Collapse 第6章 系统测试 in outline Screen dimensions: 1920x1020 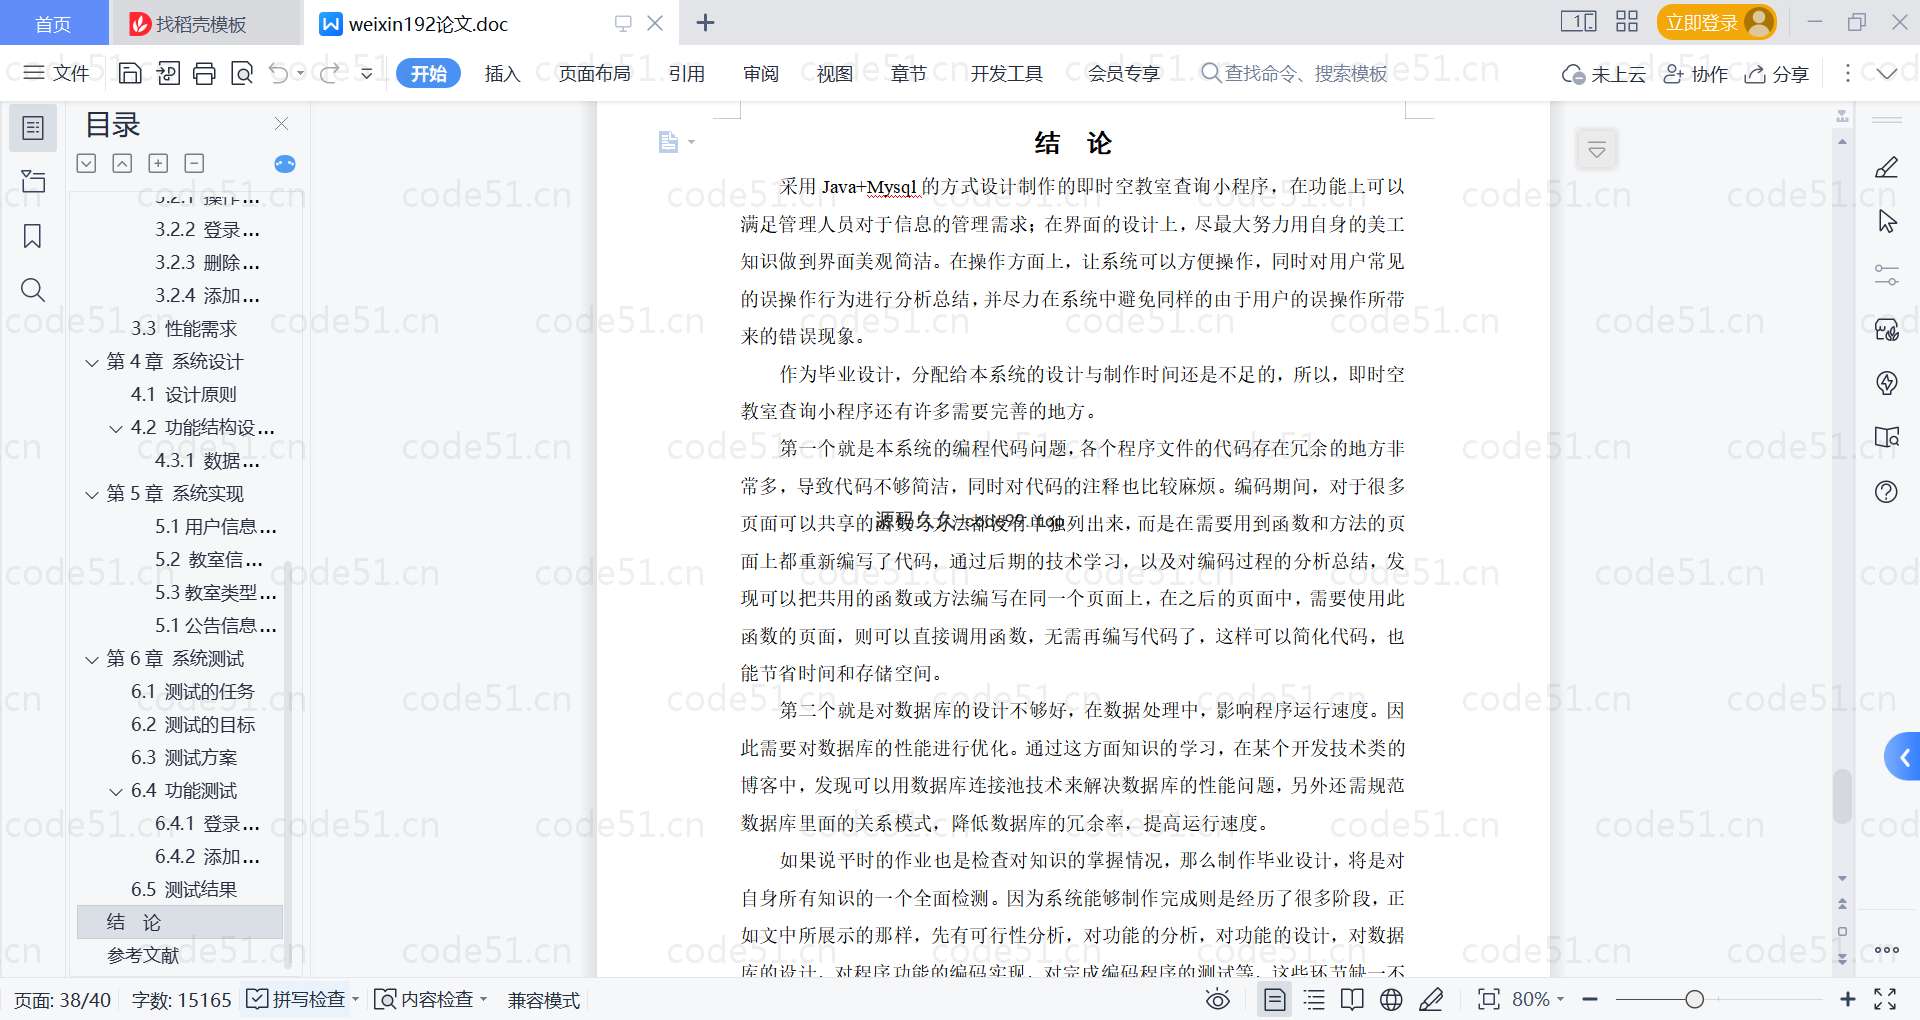92,659
